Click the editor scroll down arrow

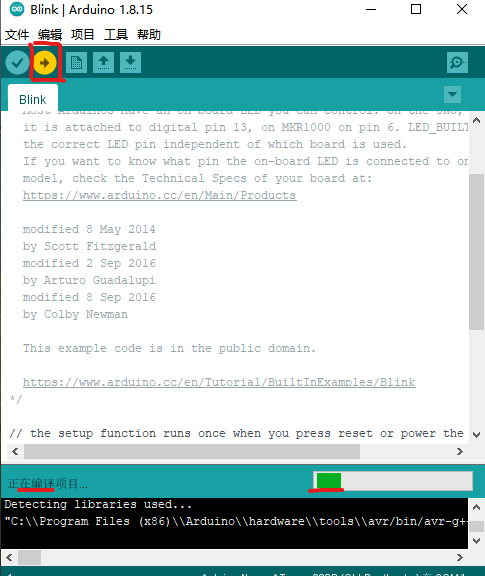(x=477, y=435)
